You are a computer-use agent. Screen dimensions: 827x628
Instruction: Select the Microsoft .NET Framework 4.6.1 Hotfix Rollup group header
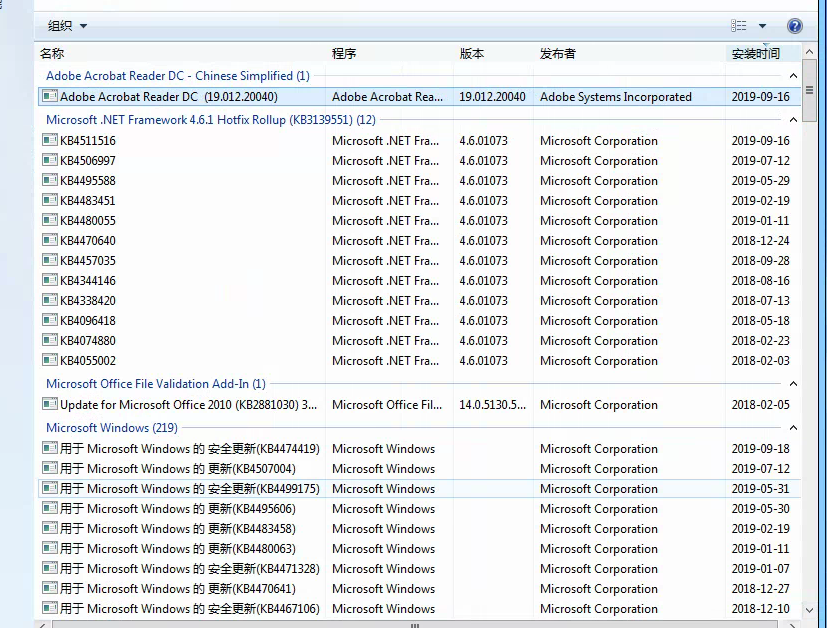[x=211, y=120]
